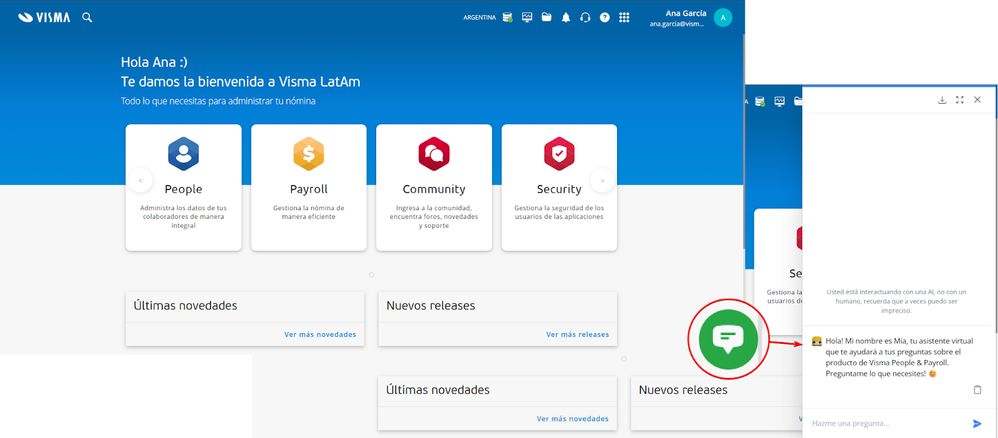Viewport: 998px width, 438px height.
Task: Expand the chat panel to fullscreen
Action: (x=960, y=100)
